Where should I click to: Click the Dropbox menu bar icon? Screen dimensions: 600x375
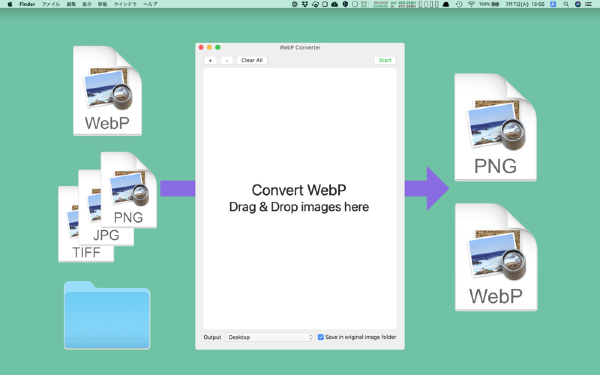coord(305,4)
